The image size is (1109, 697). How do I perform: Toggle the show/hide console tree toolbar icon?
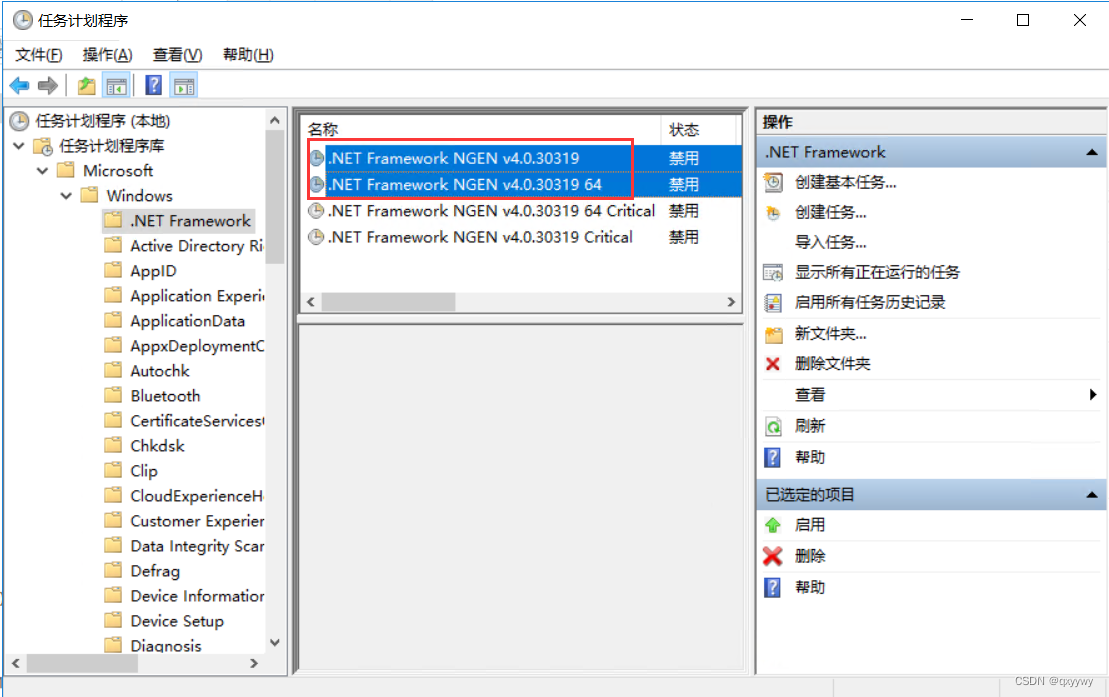click(117, 86)
